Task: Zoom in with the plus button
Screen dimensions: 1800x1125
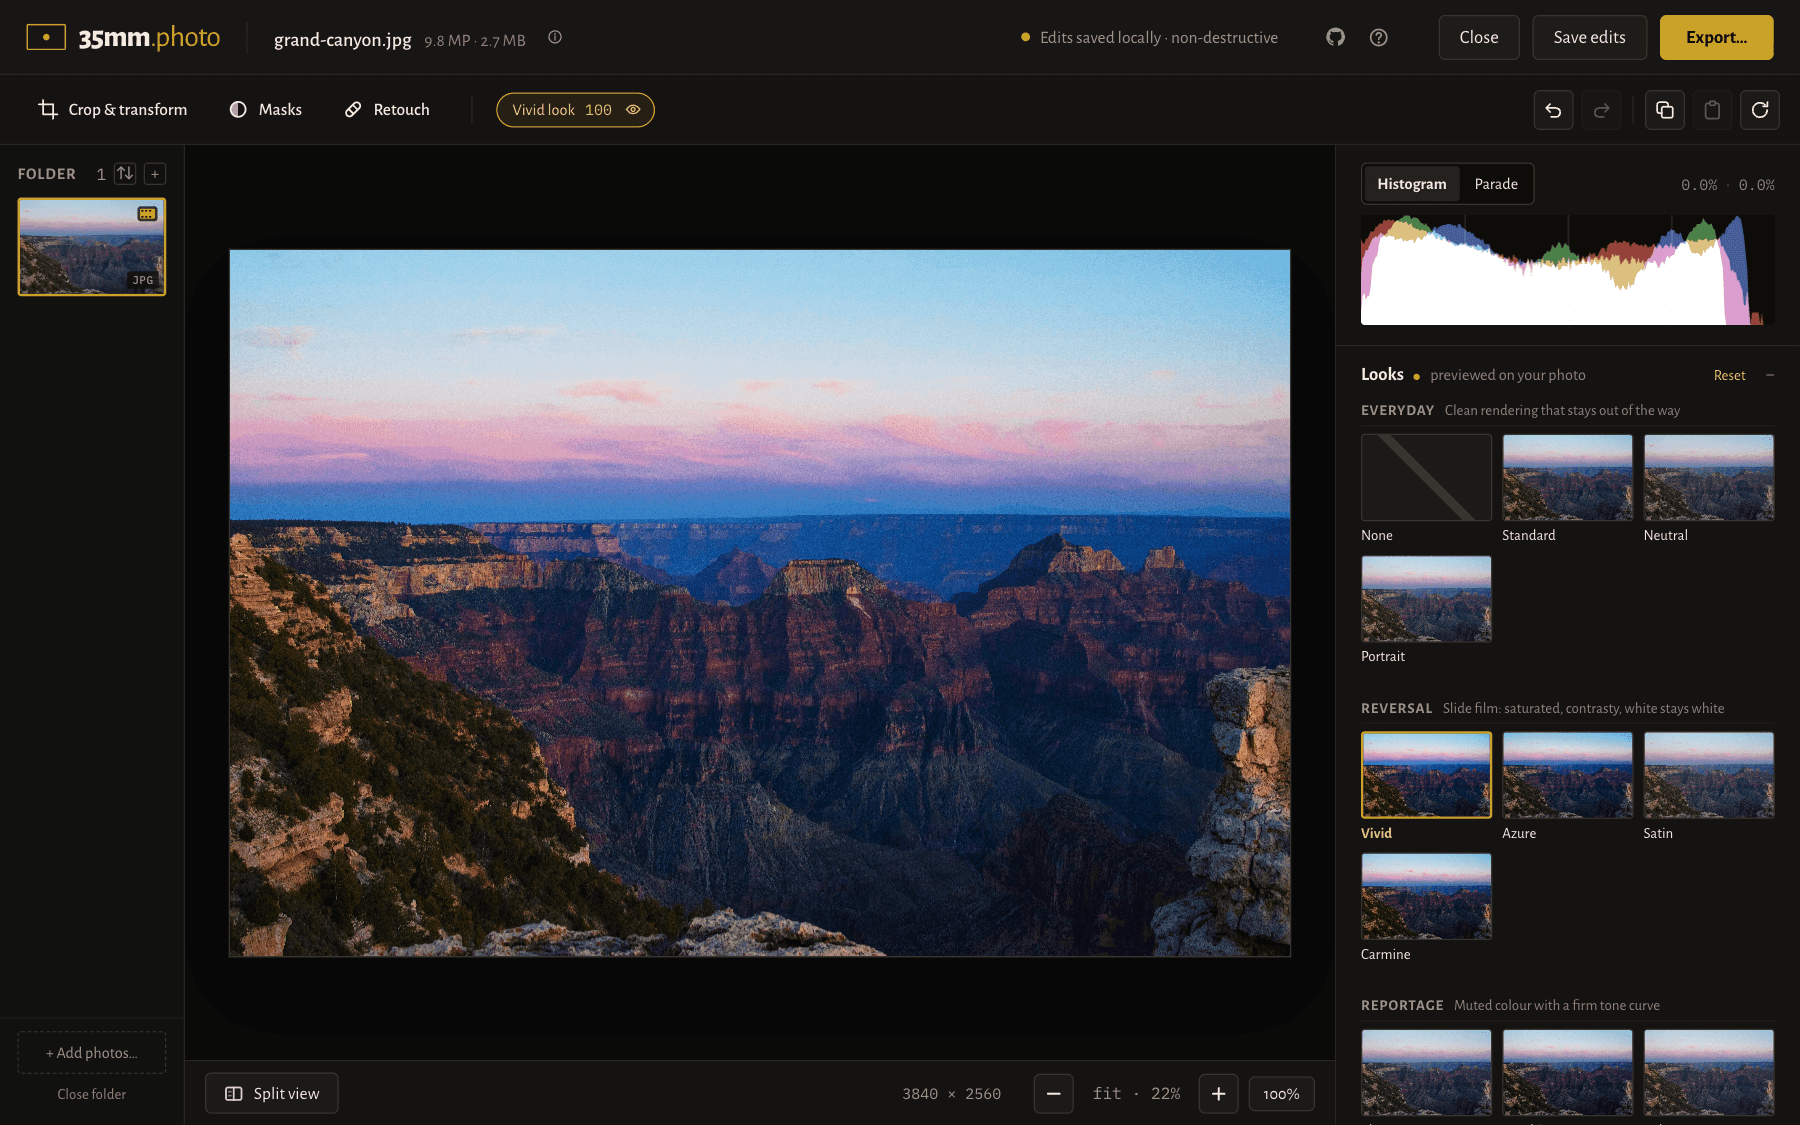Action: [1218, 1094]
